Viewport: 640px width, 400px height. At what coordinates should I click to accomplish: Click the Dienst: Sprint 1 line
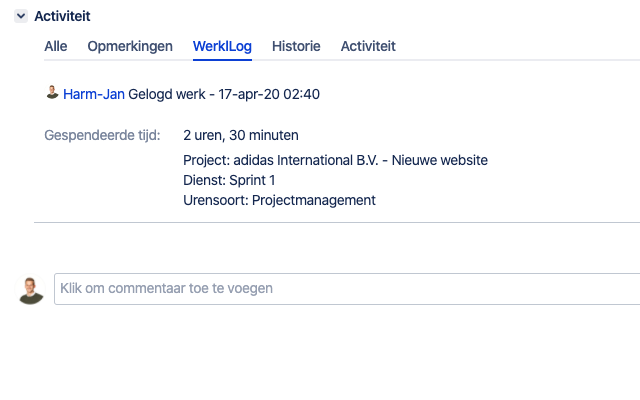229,180
